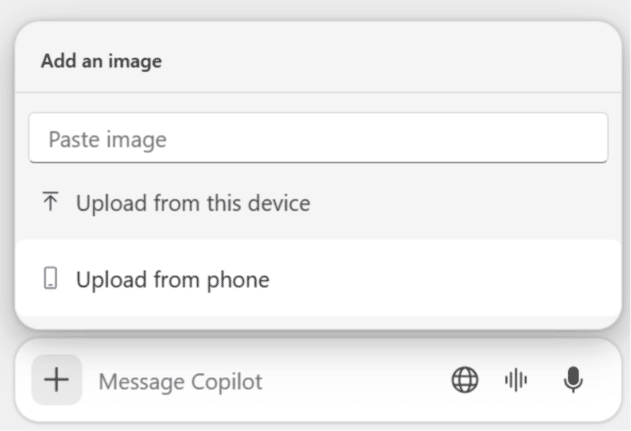Click the "Upload from this device" text label
This screenshot has height=431, width=631.
pos(193,203)
